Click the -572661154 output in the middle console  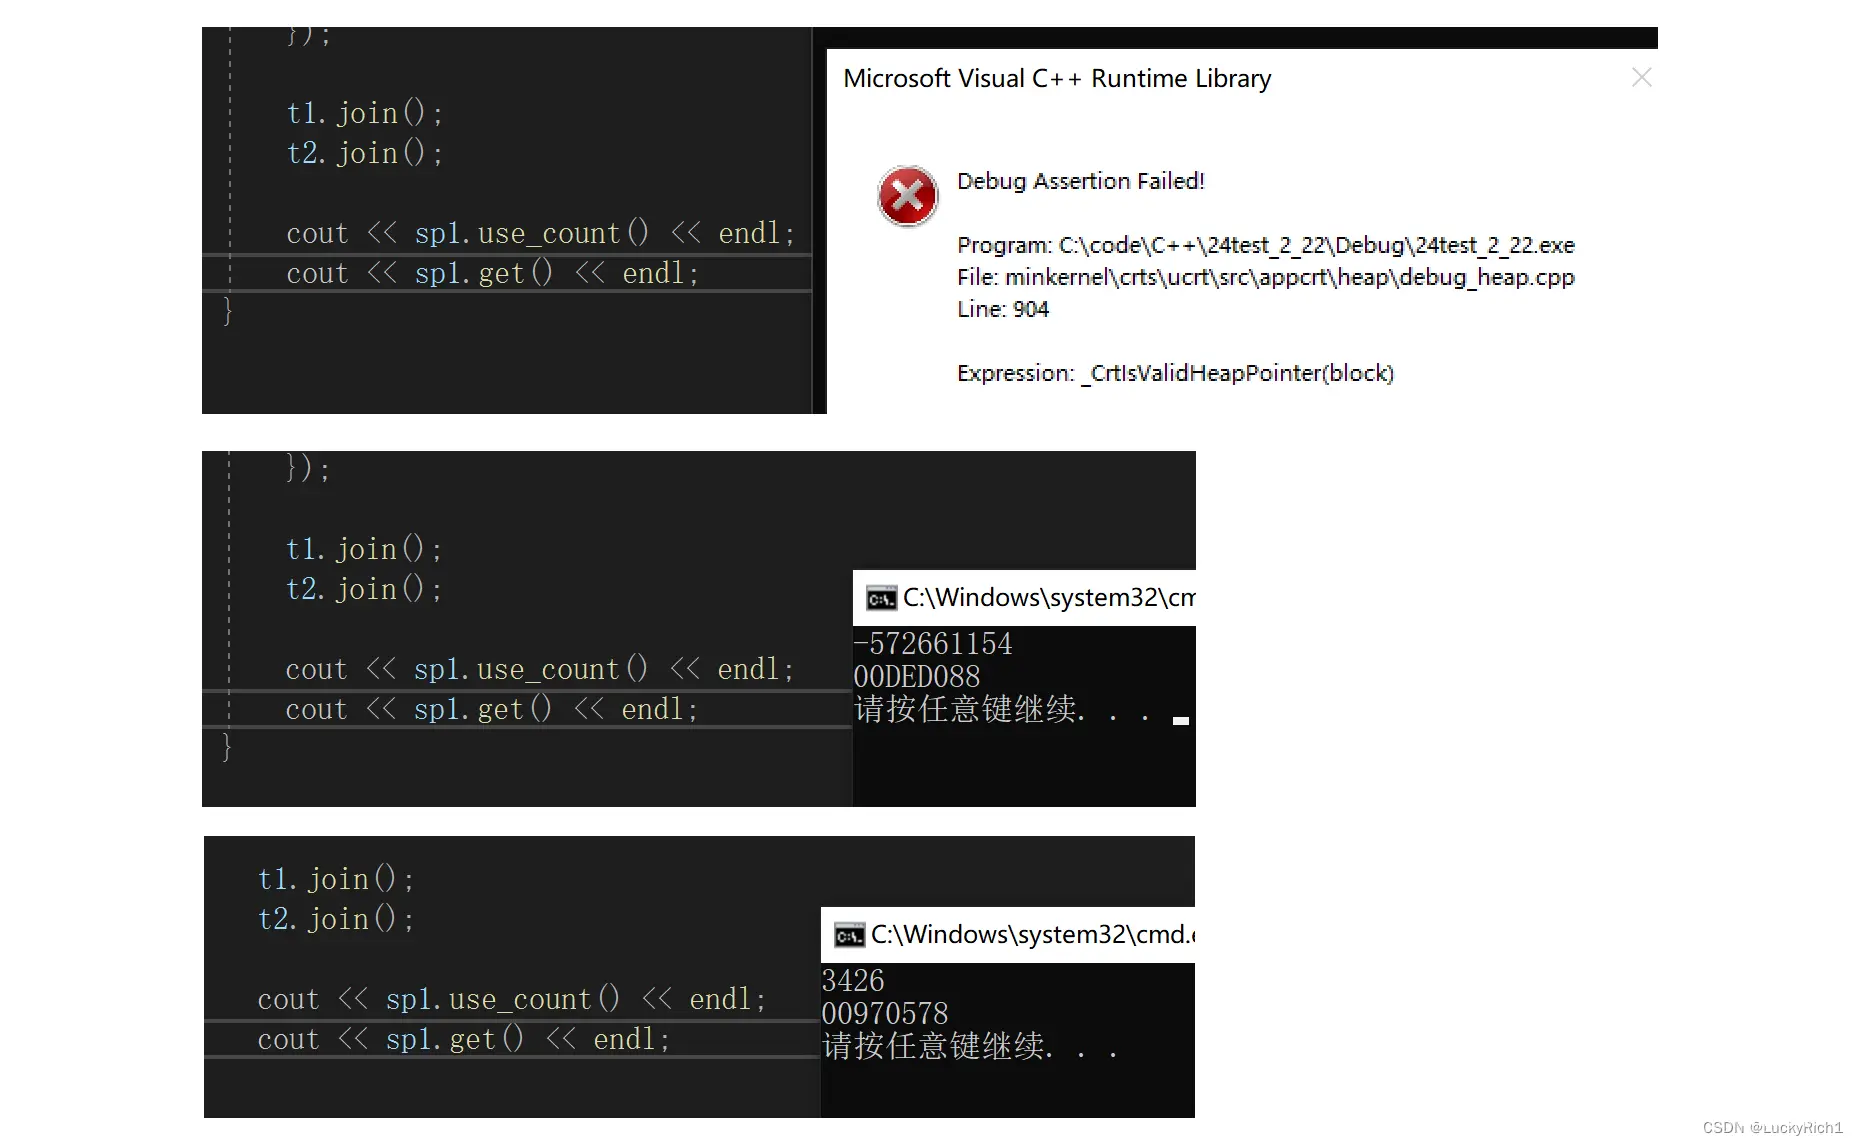933,643
